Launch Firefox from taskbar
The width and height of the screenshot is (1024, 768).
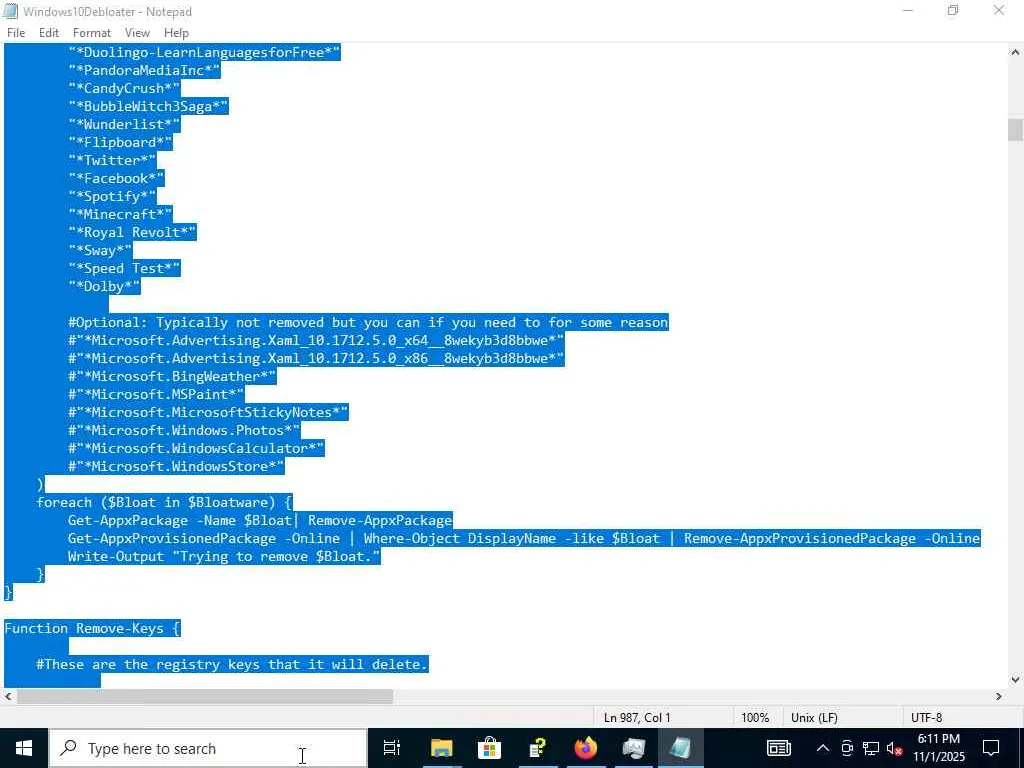586,748
